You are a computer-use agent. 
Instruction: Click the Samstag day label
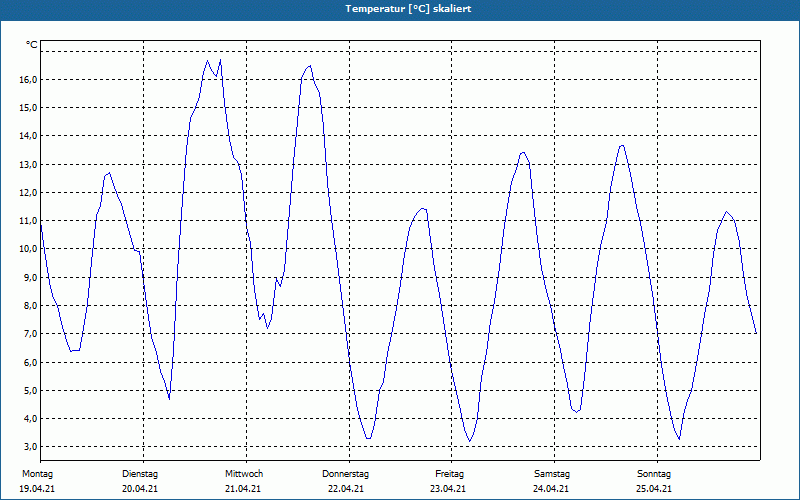coord(552,474)
